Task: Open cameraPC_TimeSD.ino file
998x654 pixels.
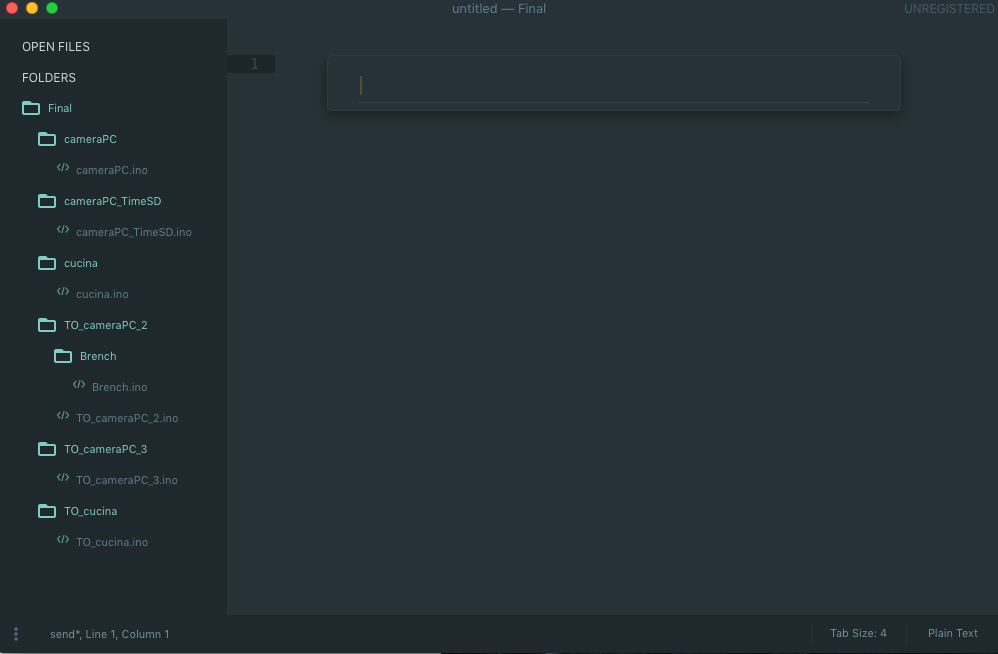Action: click(133, 232)
